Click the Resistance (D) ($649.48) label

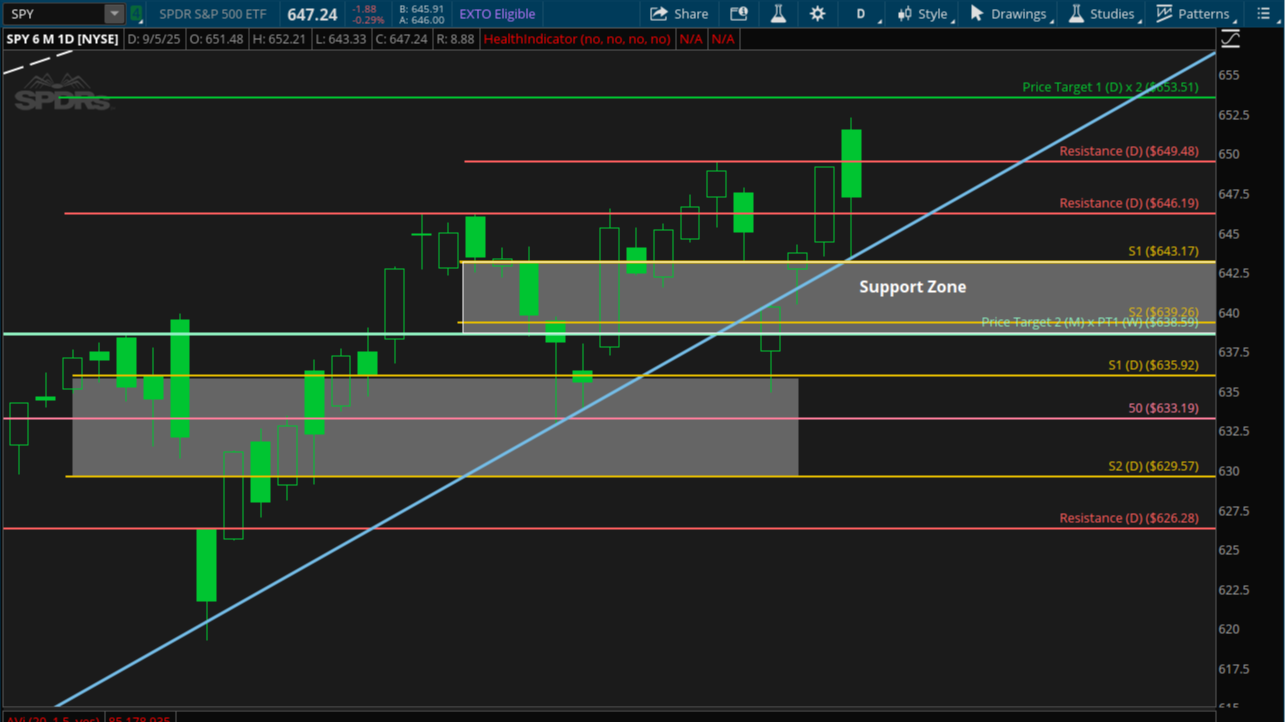[x=1129, y=151]
